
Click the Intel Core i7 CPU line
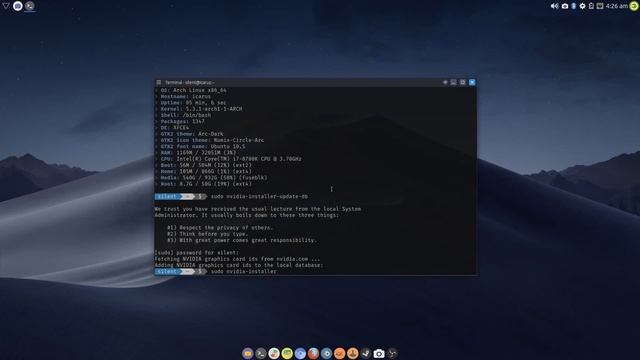[x=231, y=159]
